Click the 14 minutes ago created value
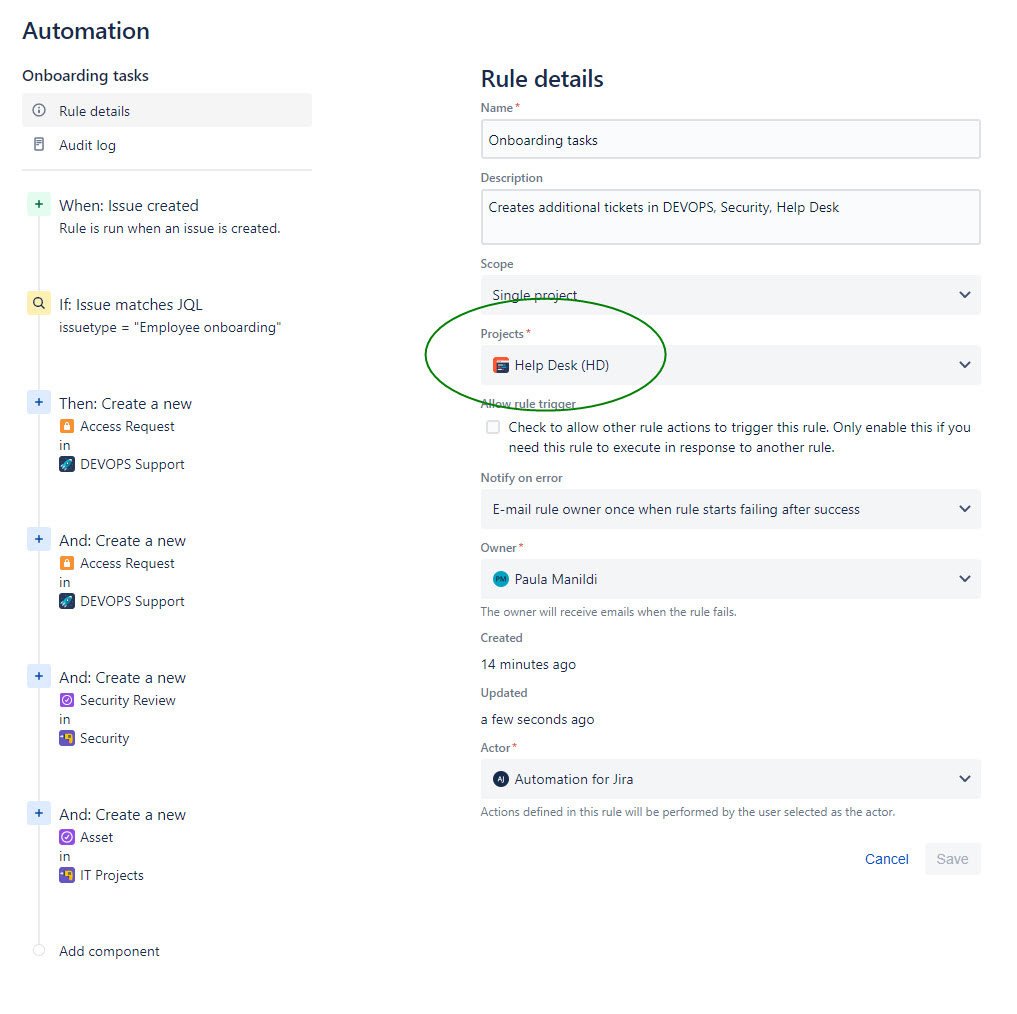Screen dimensions: 1017x1014 pos(528,664)
